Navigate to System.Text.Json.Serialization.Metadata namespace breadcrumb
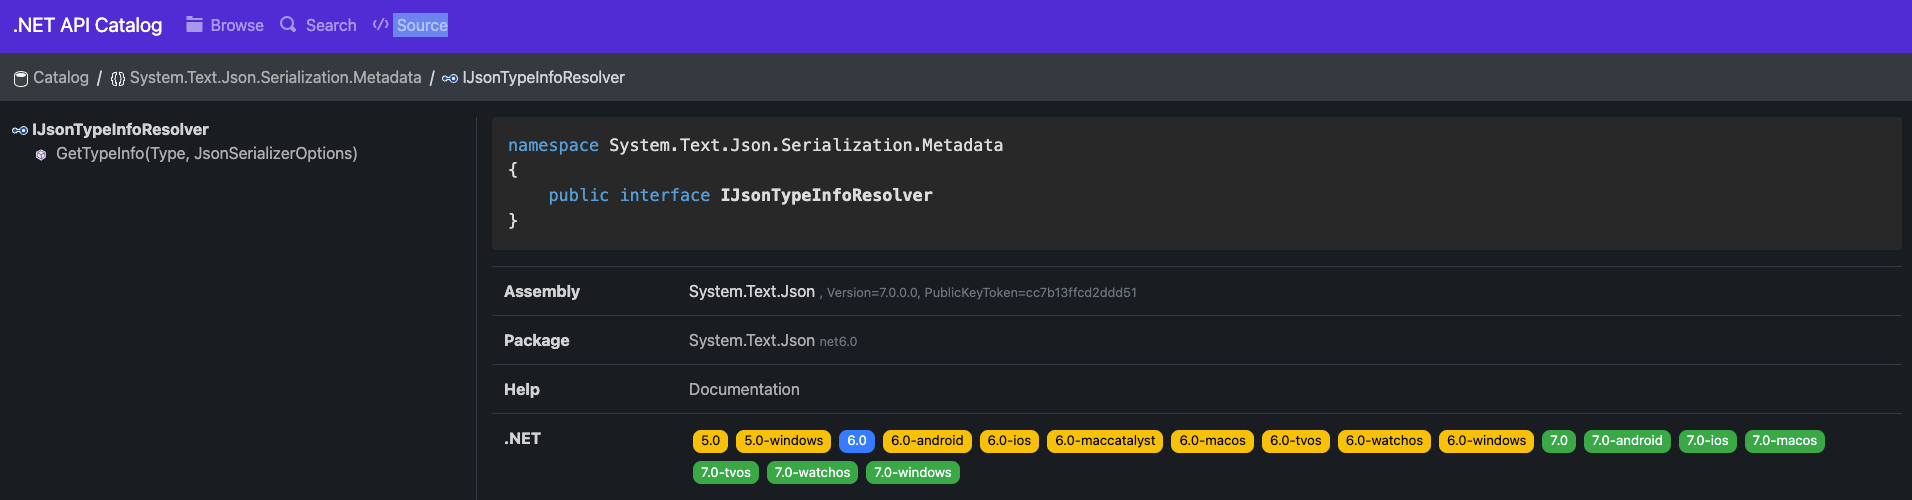 click(275, 77)
